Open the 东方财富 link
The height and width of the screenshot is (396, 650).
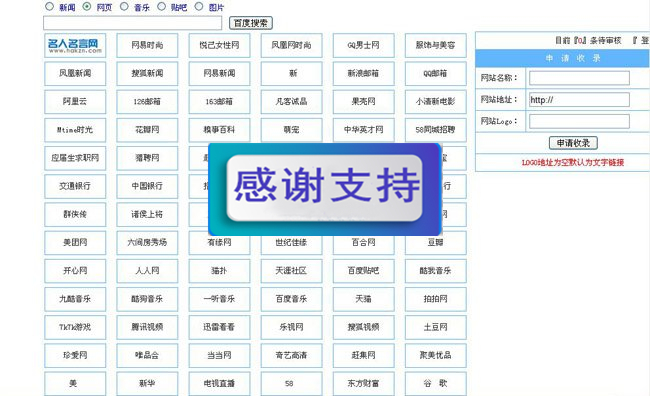[x=364, y=384]
